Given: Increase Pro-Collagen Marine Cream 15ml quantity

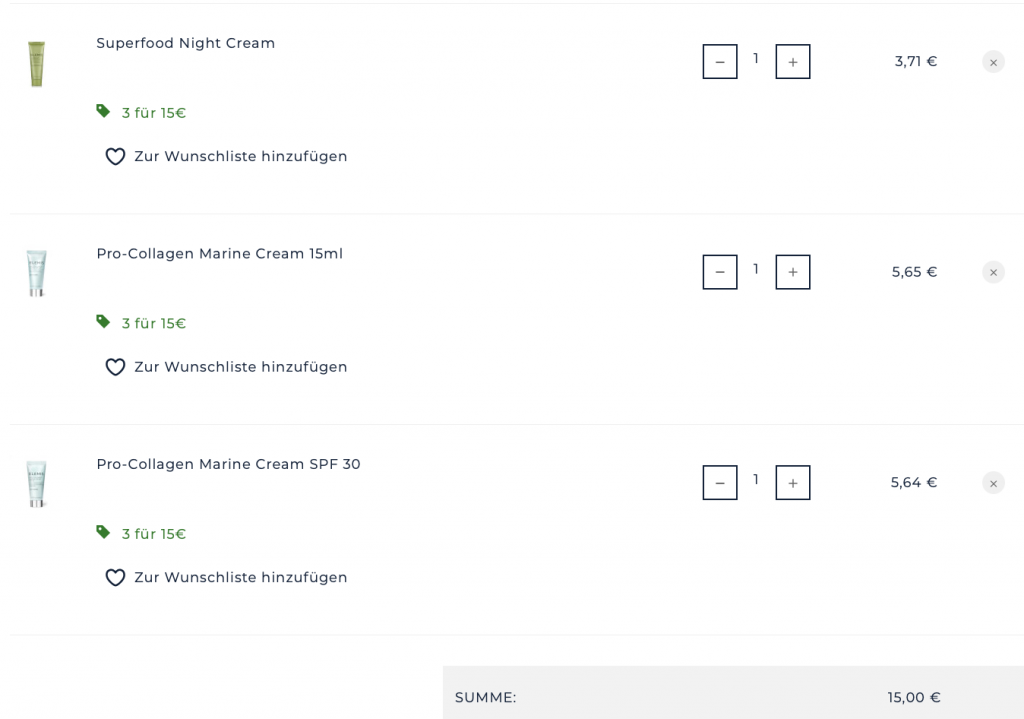Looking at the screenshot, I should click(793, 272).
